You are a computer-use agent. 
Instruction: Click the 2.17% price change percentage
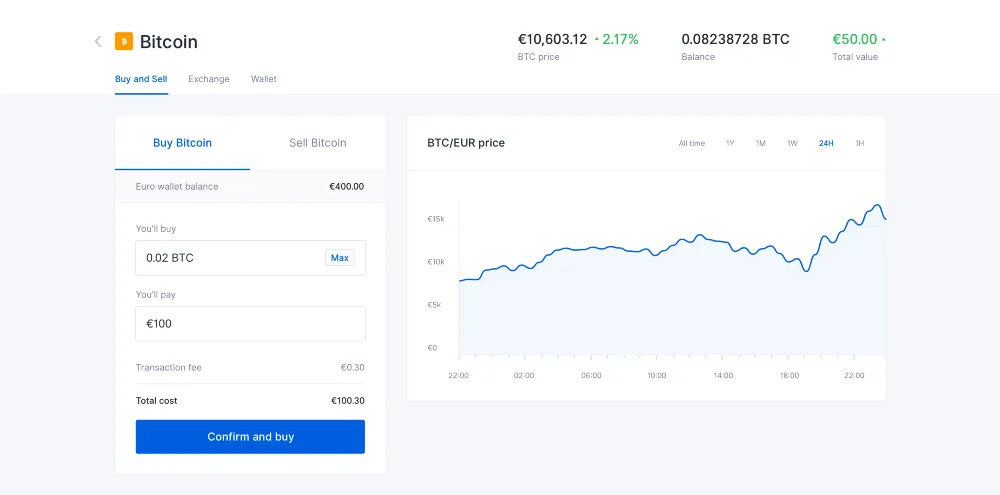621,40
